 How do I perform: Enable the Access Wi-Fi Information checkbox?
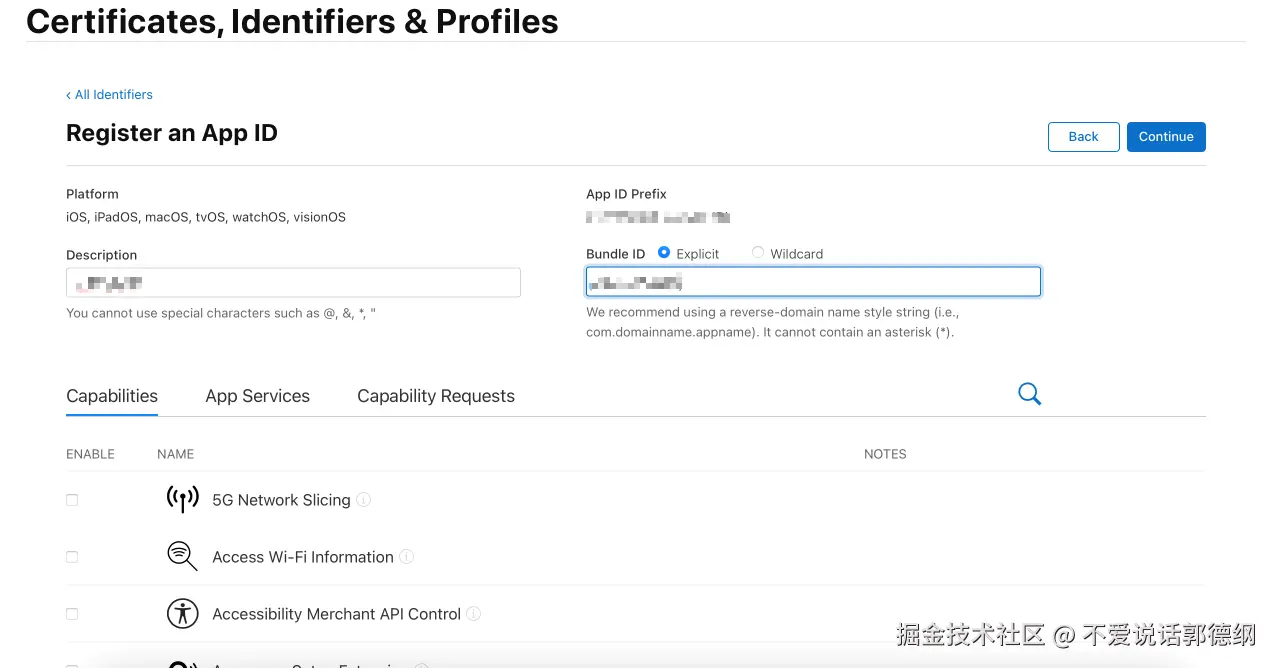[x=72, y=557]
